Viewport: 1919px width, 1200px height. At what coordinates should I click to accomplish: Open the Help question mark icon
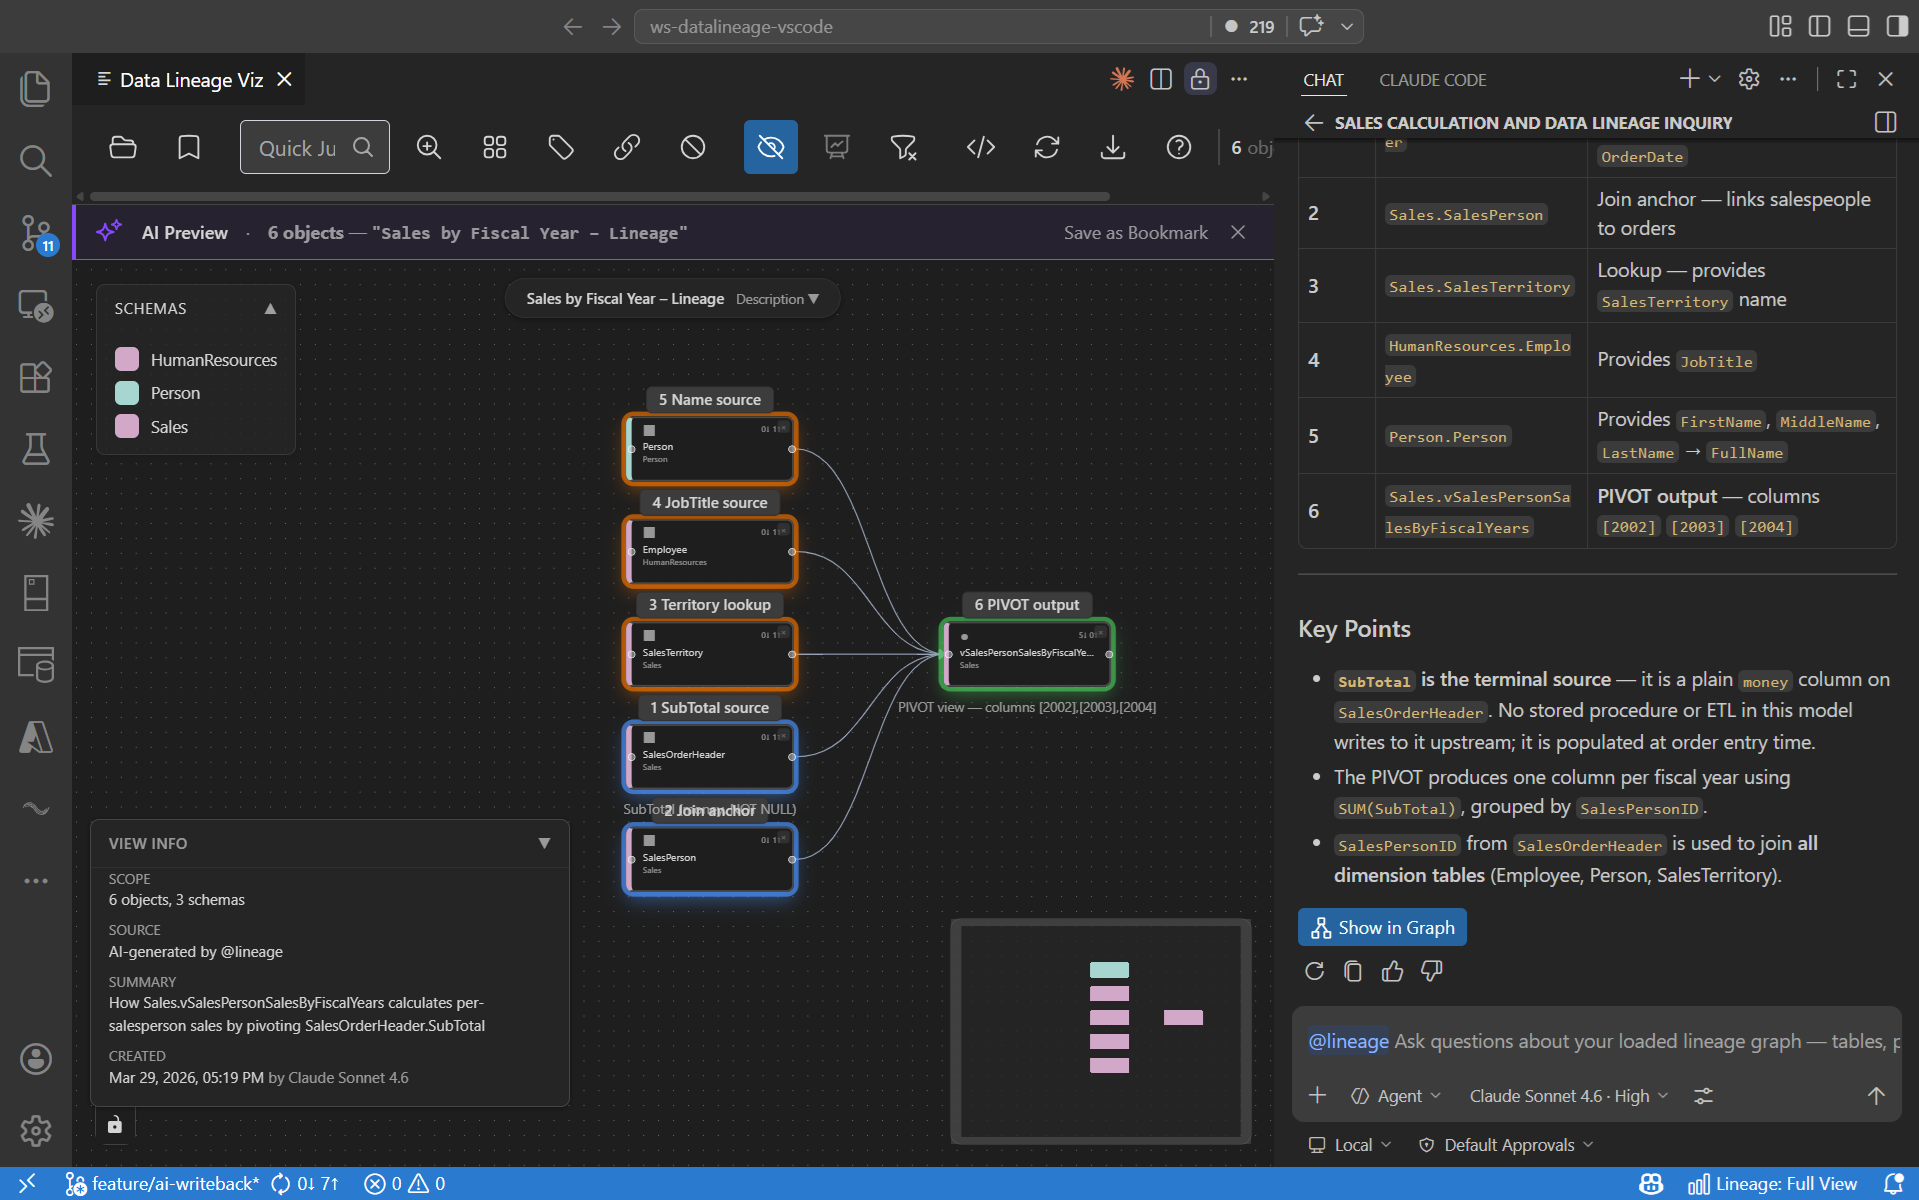click(1179, 147)
